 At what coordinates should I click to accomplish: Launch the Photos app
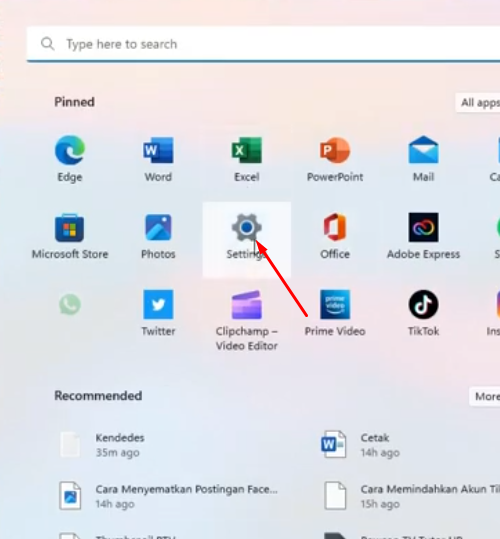coord(158,236)
